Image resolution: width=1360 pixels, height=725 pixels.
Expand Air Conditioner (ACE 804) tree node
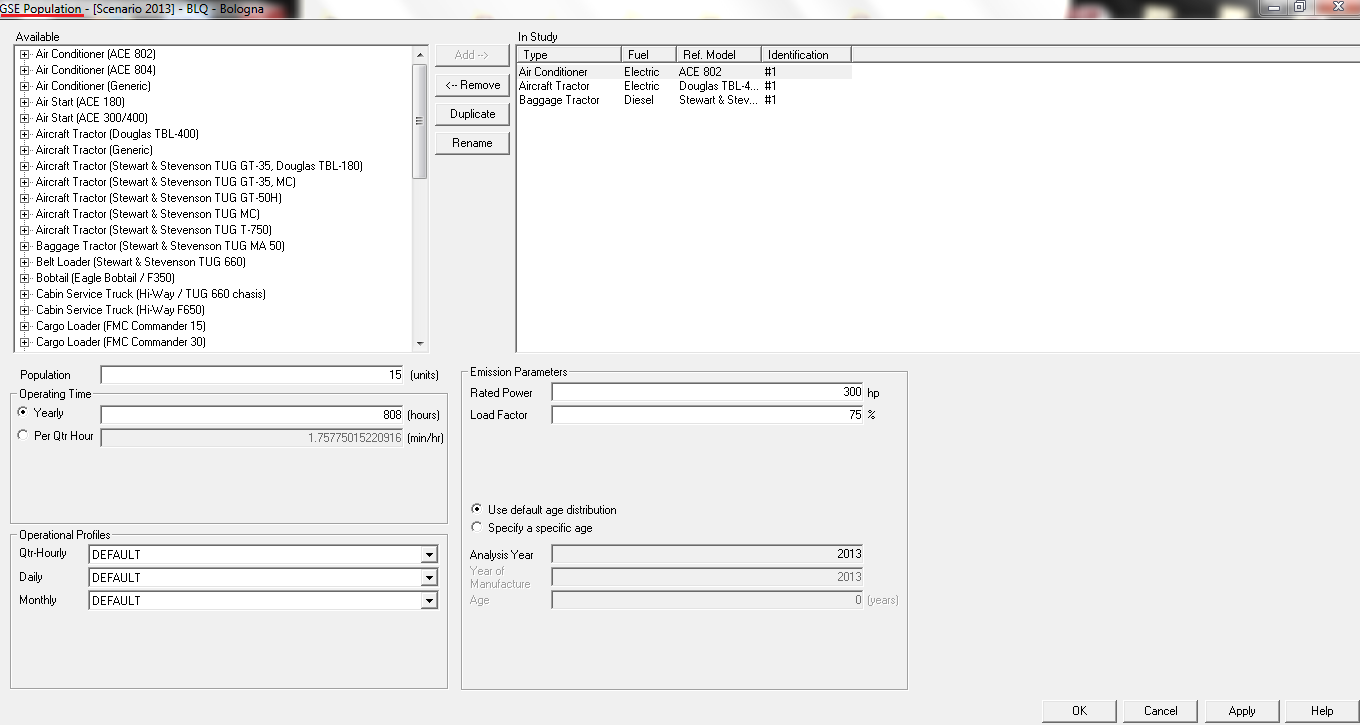click(25, 70)
